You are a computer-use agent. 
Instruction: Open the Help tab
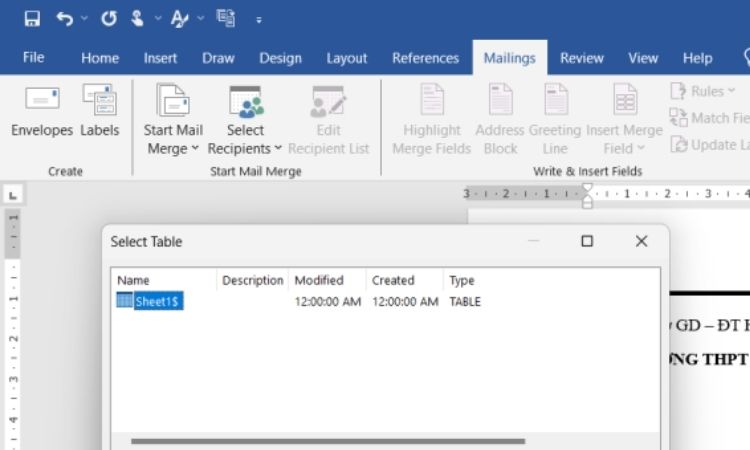point(697,58)
